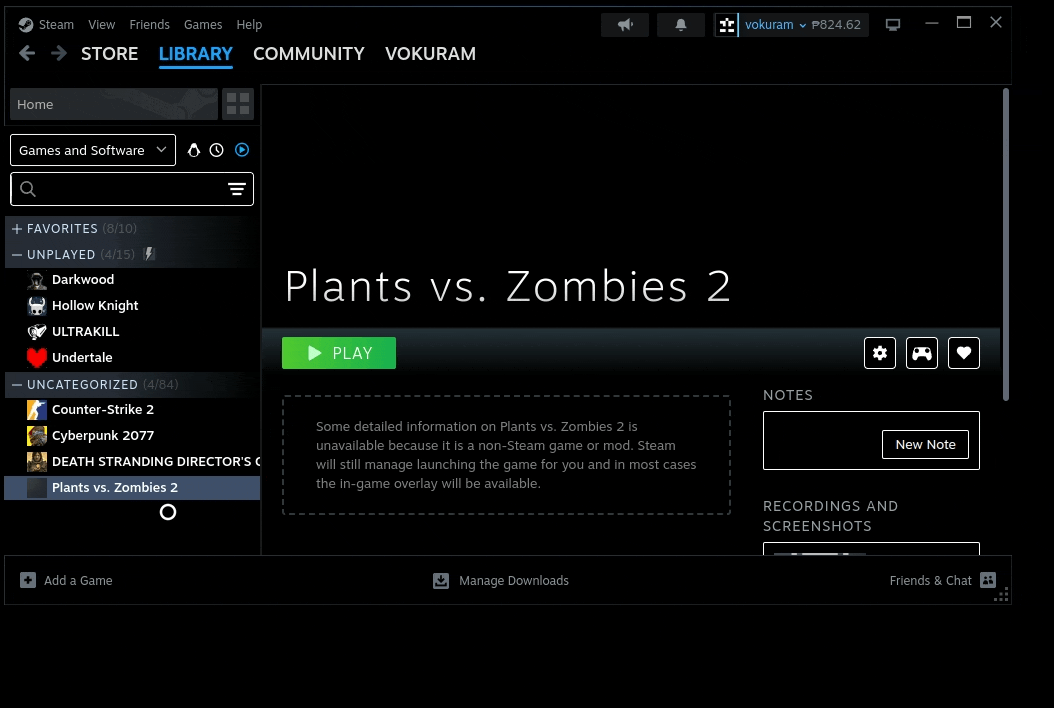
Task: Click the game page vertical scrollbar
Action: (1006, 245)
